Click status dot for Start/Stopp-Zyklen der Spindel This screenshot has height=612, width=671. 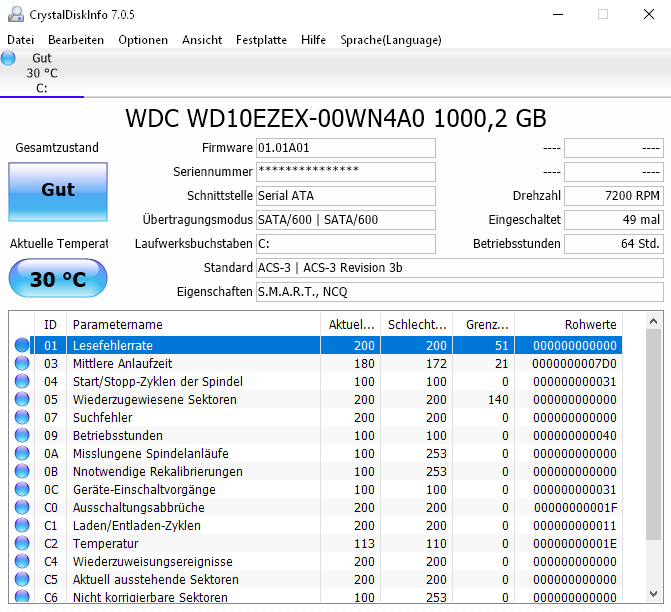pyautogui.click(x=22, y=381)
